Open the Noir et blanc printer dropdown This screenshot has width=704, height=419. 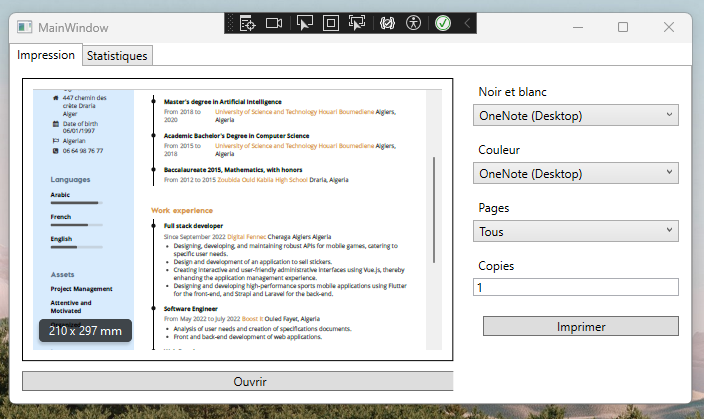(x=575, y=115)
